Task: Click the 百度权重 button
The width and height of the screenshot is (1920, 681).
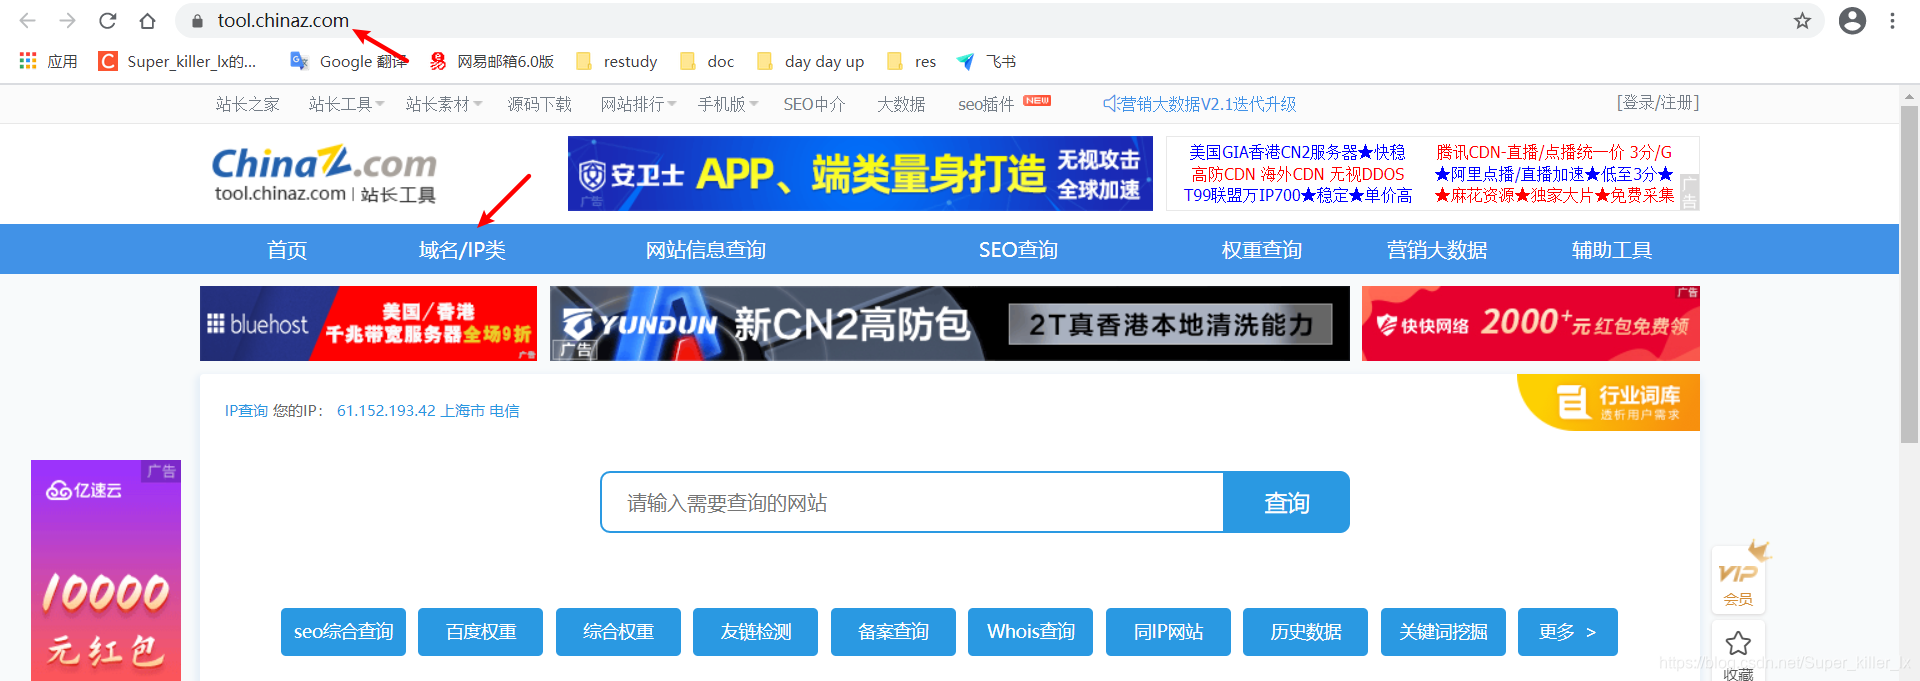Action: point(481,632)
